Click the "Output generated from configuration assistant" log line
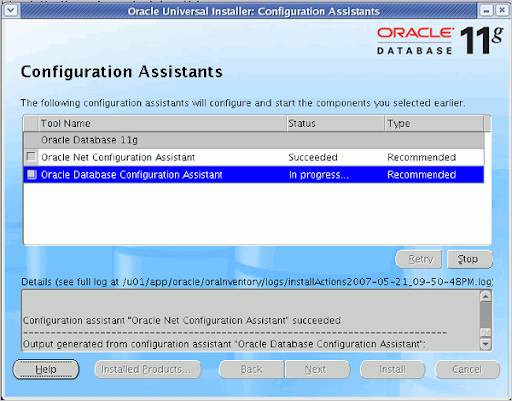512x401 pixels. 224,344
